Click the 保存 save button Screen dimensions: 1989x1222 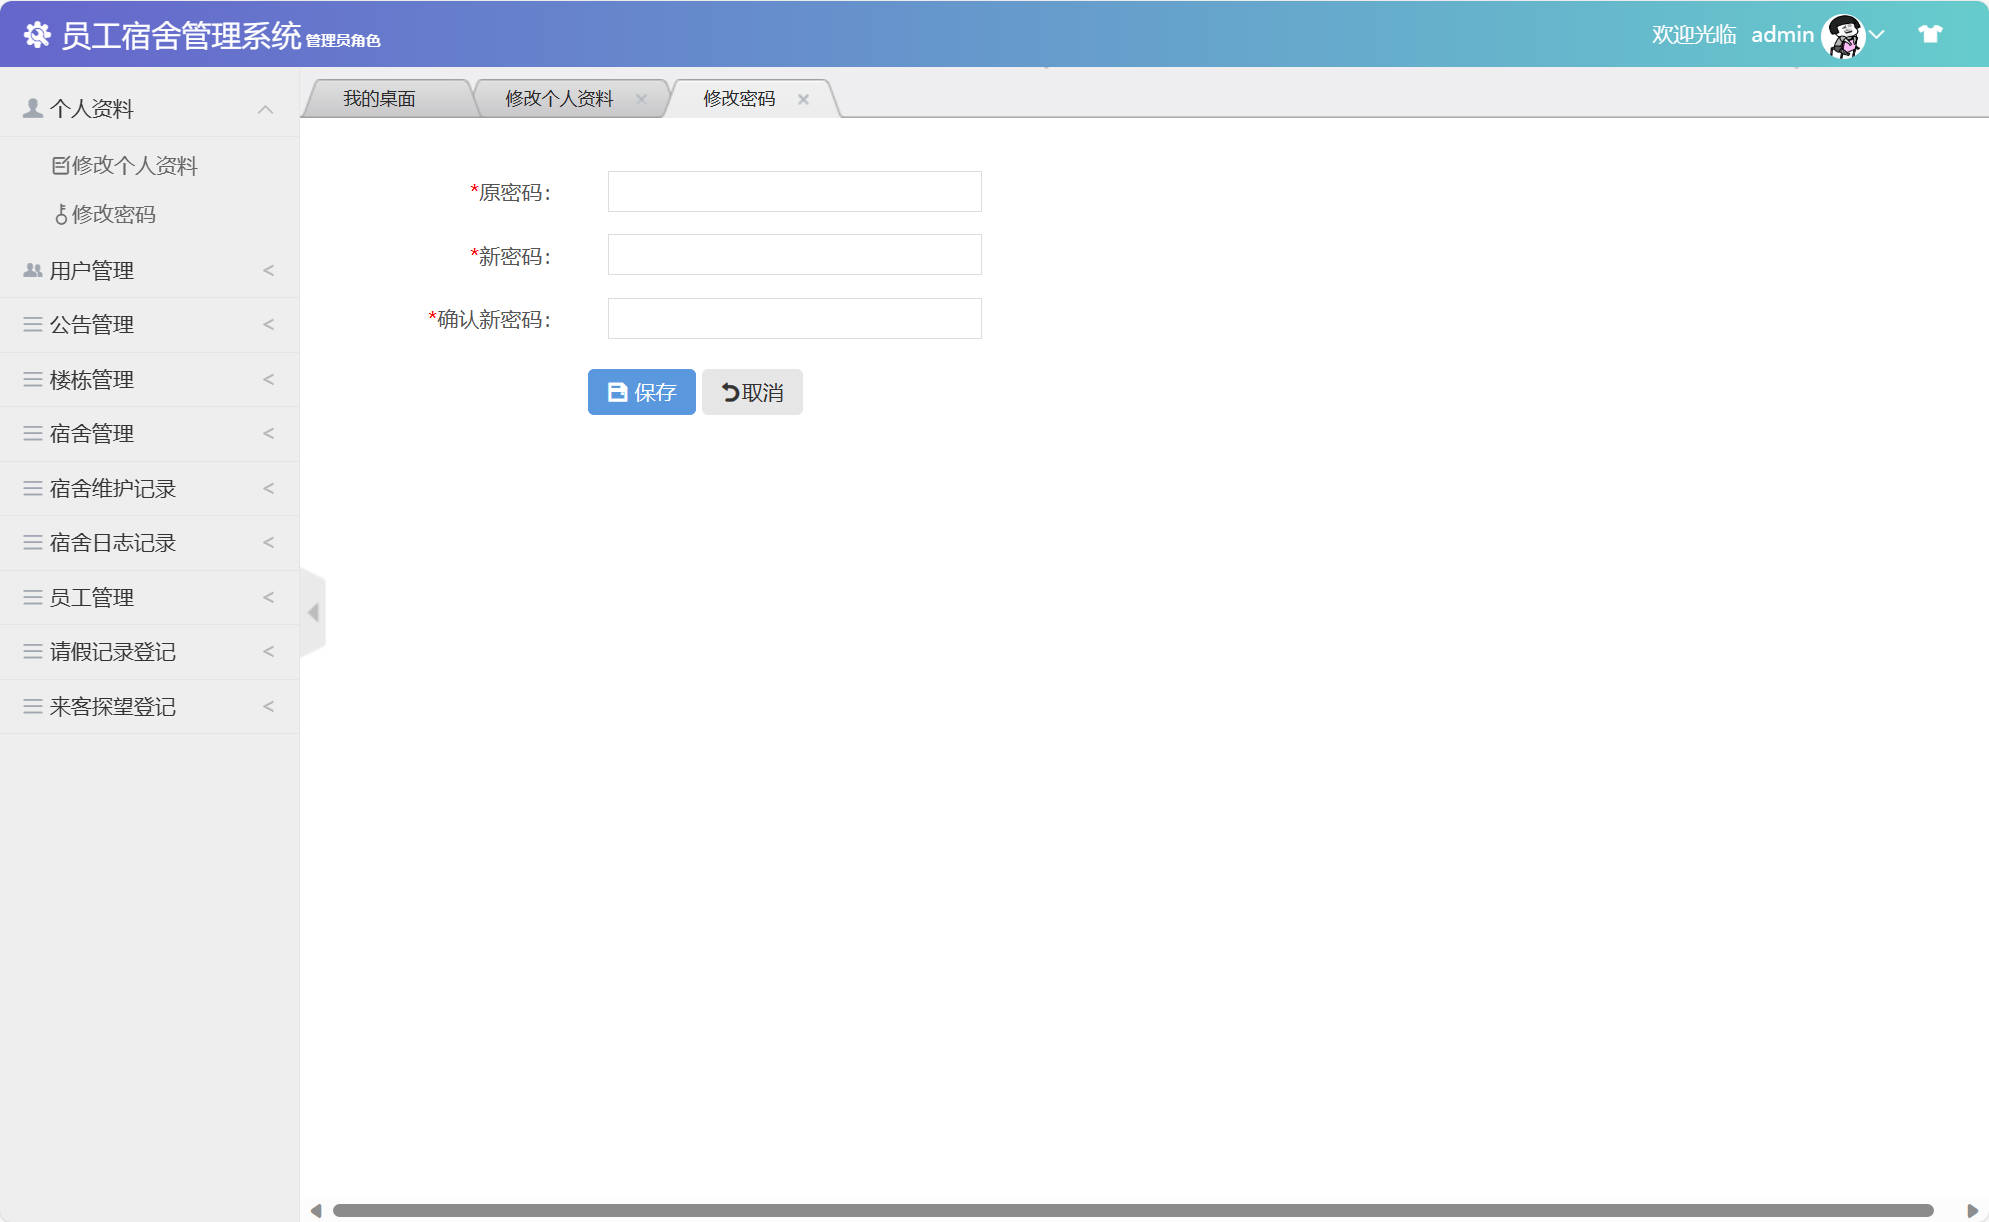point(641,392)
